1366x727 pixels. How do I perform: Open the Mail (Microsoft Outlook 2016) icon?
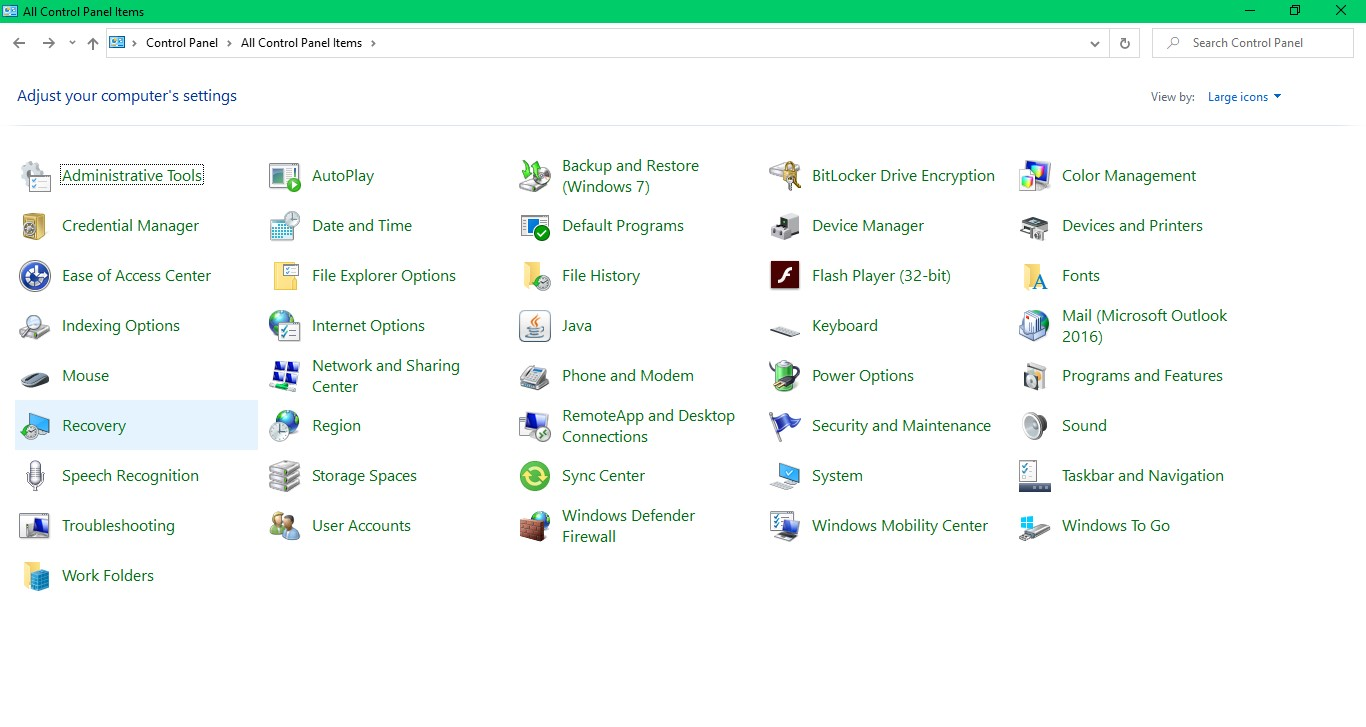click(x=1035, y=326)
